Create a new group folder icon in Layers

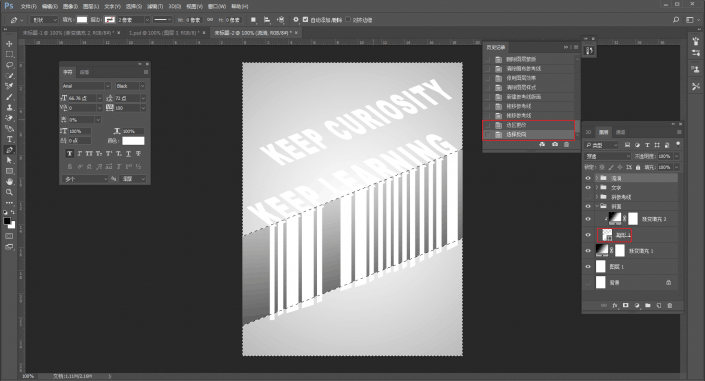pyautogui.click(x=648, y=305)
